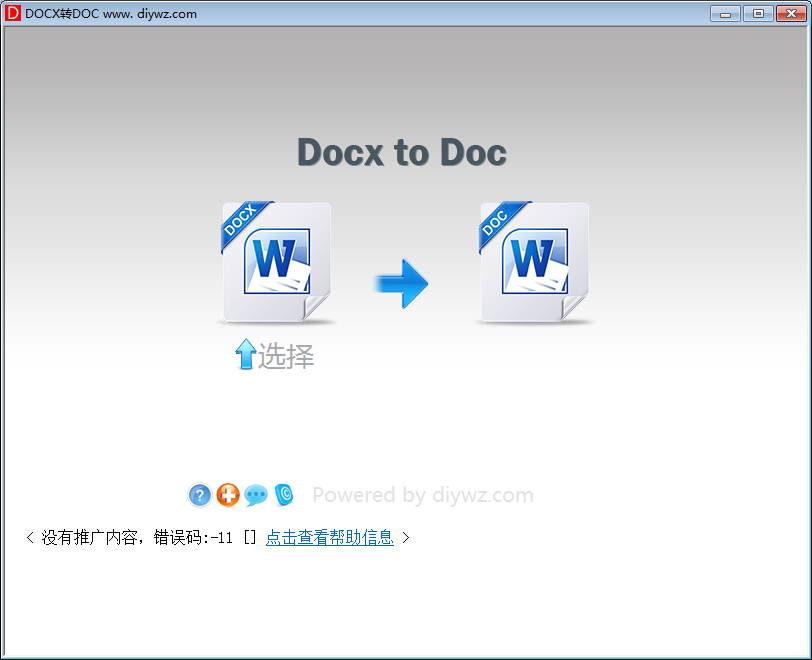Click the blue copyright icon
Viewport: 812px width, 660px height.
tap(284, 495)
